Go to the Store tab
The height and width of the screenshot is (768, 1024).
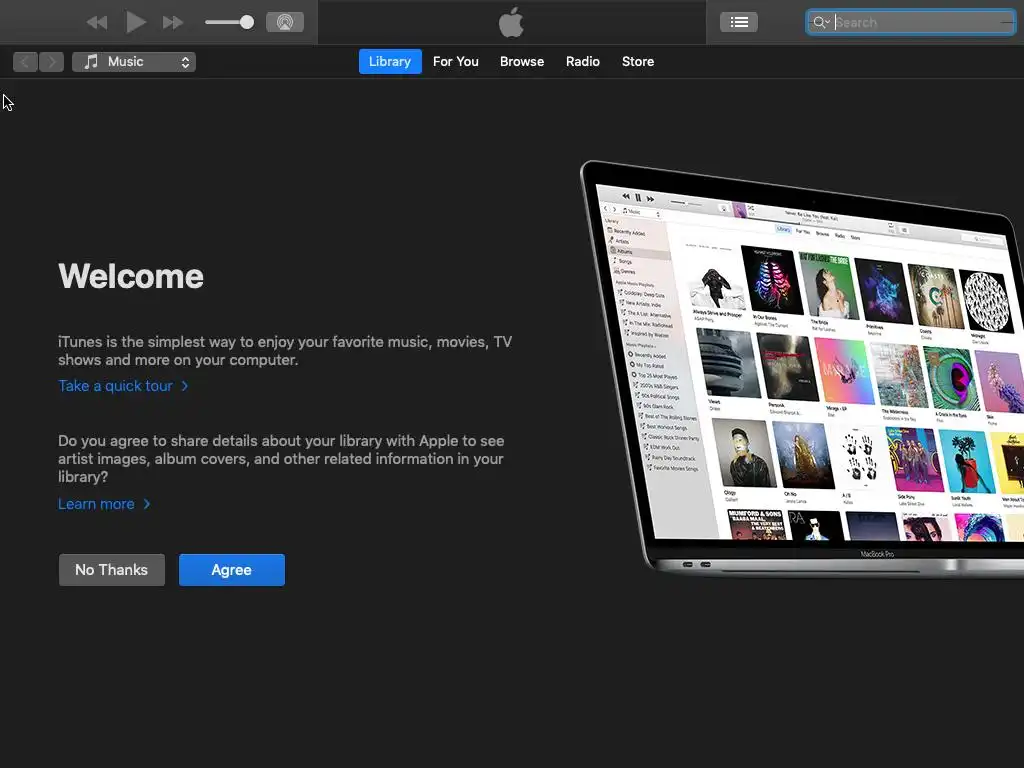click(x=638, y=61)
